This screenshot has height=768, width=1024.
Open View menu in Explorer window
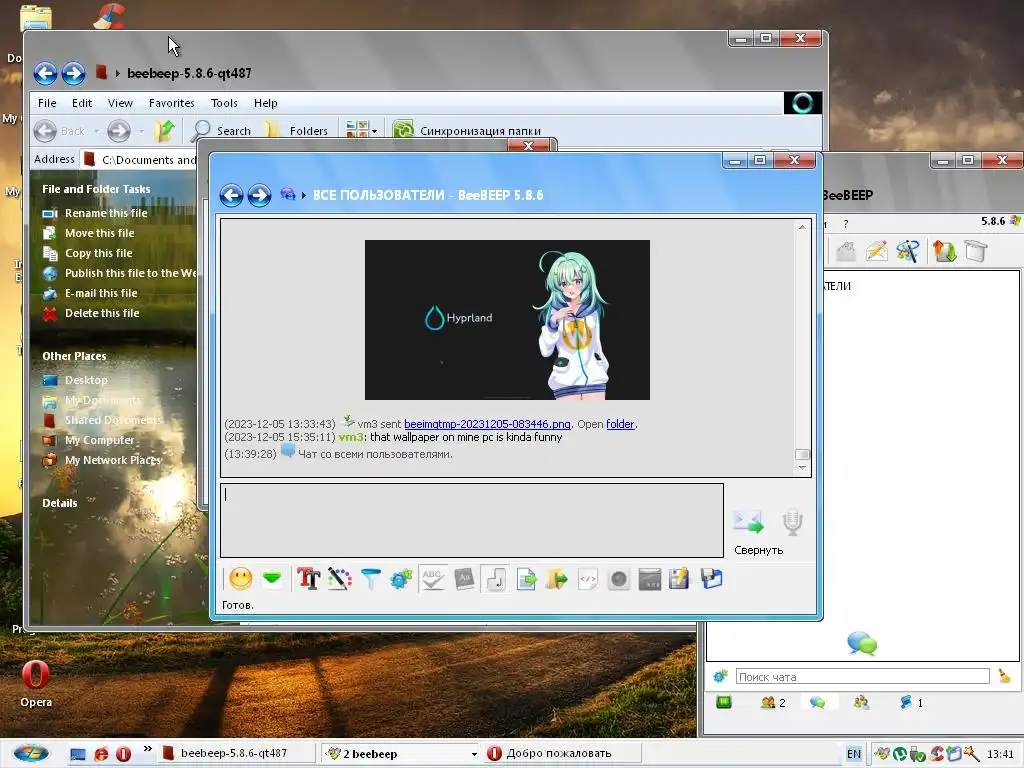(120, 103)
